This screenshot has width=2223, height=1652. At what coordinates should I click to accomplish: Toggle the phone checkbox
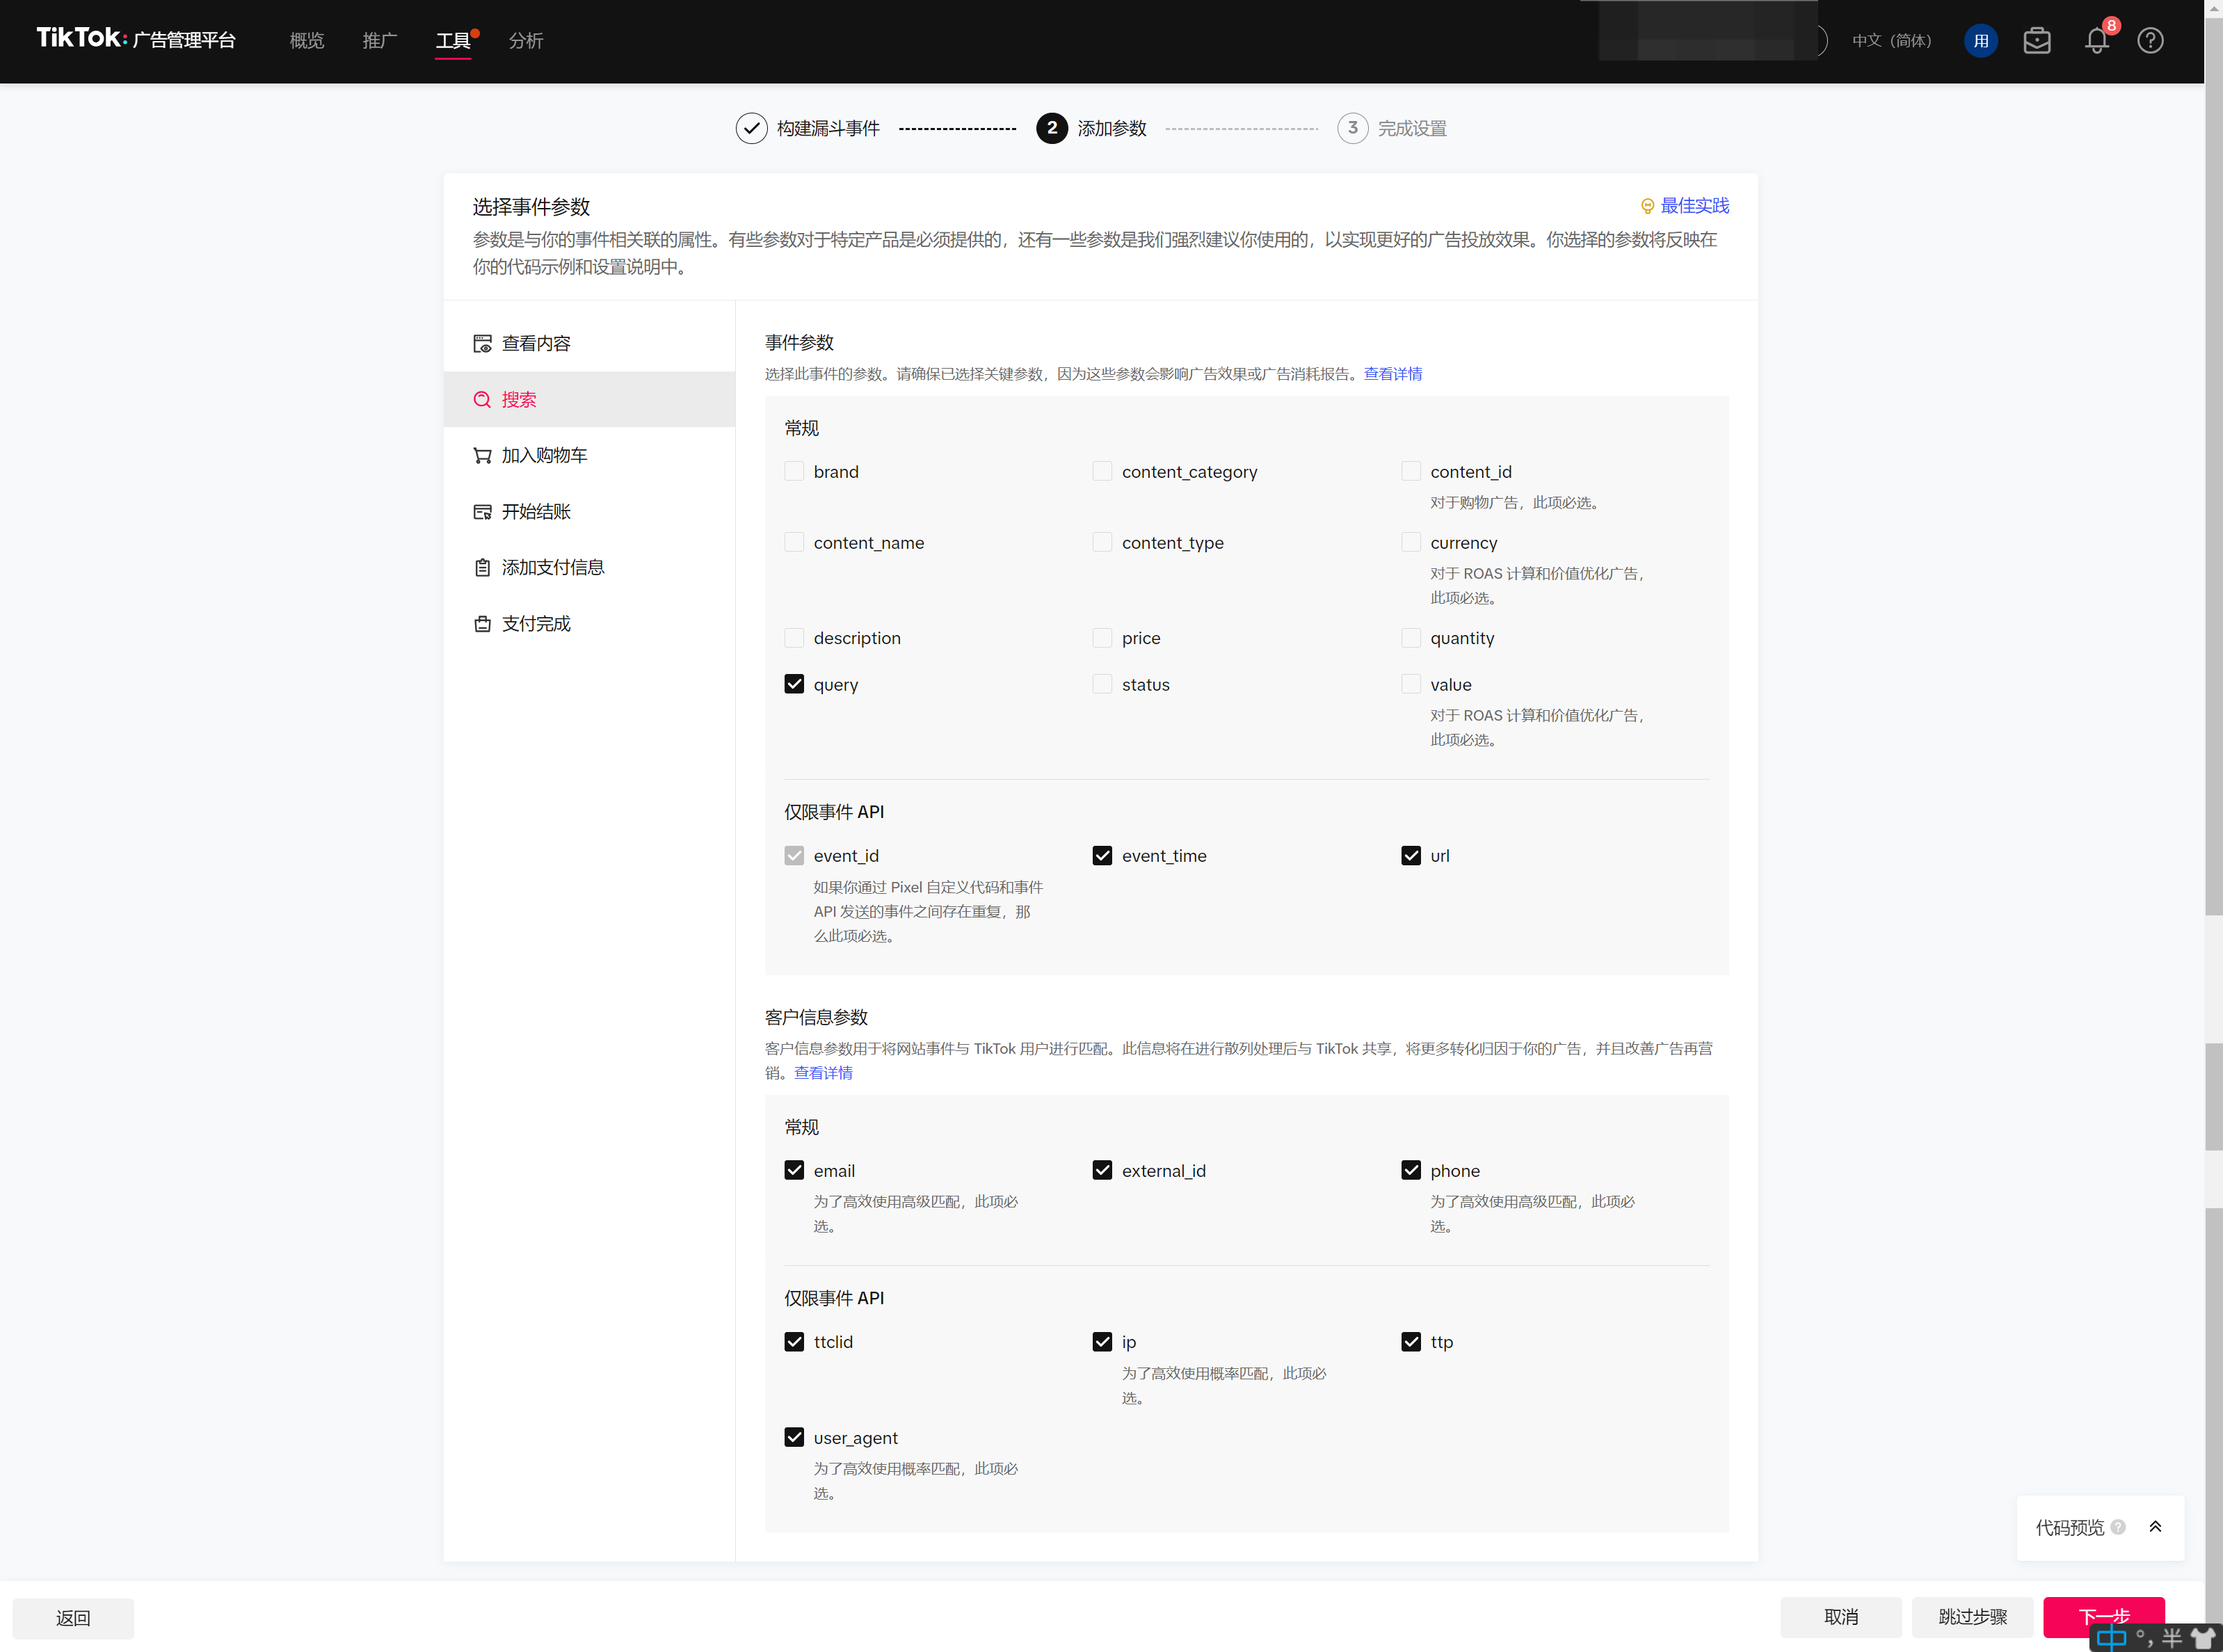pos(1411,1170)
